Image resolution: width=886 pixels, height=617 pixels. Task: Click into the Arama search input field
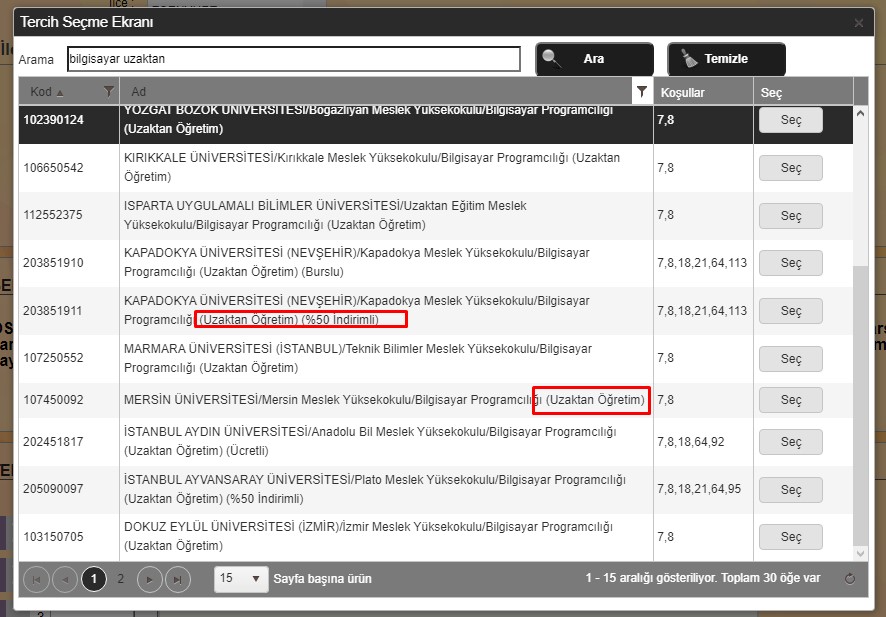pos(294,59)
